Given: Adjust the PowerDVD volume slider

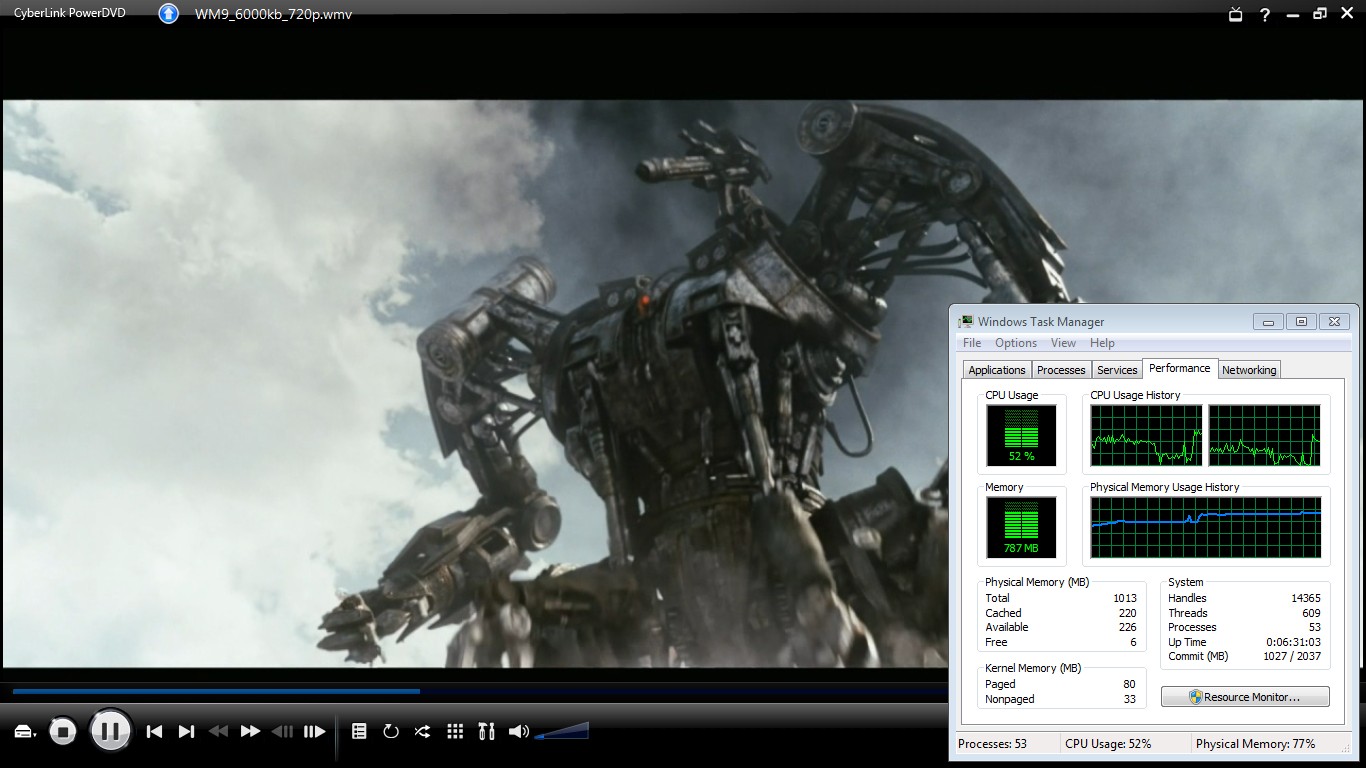Looking at the screenshot, I should click(x=562, y=731).
